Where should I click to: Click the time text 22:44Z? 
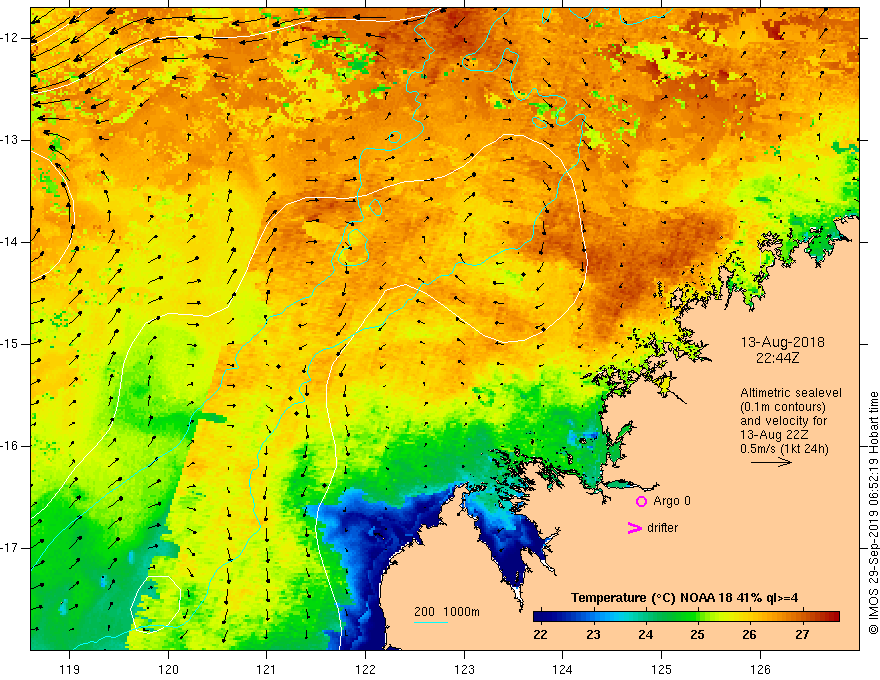tap(777, 357)
